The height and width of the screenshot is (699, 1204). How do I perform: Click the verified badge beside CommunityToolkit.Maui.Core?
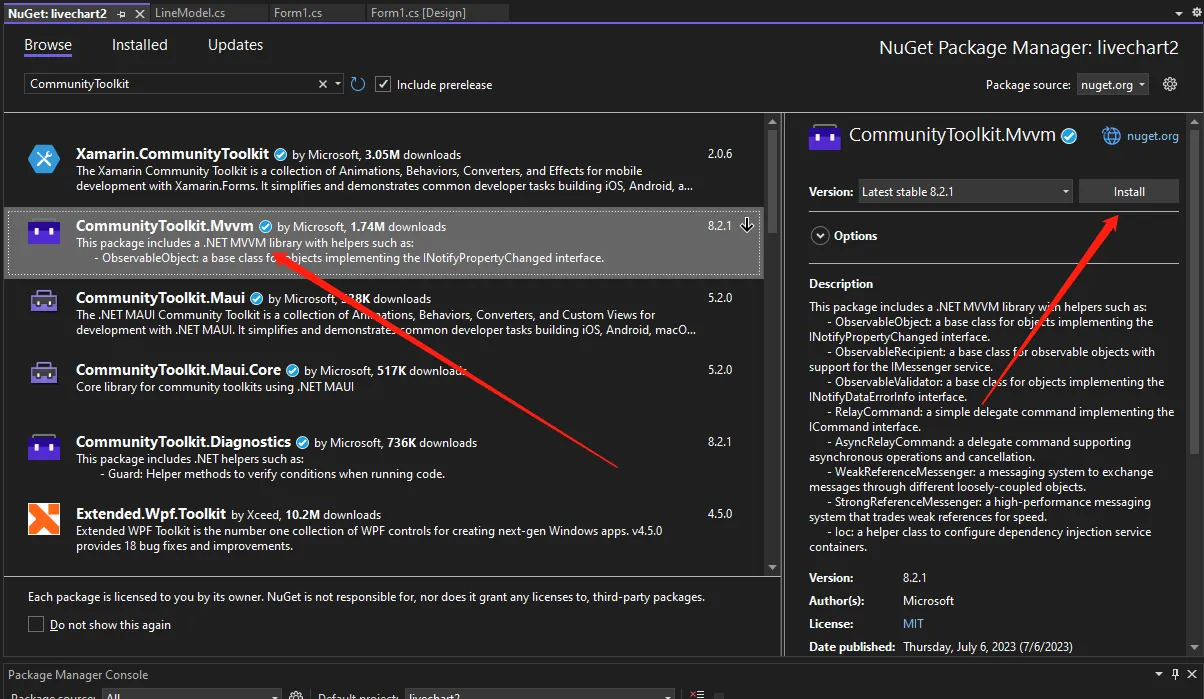tap(293, 370)
